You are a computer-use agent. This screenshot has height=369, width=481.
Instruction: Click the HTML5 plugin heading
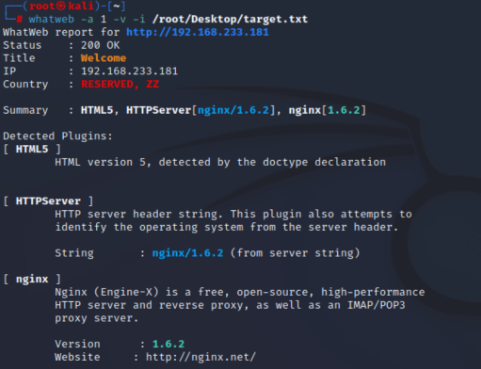pyautogui.click(x=32, y=149)
